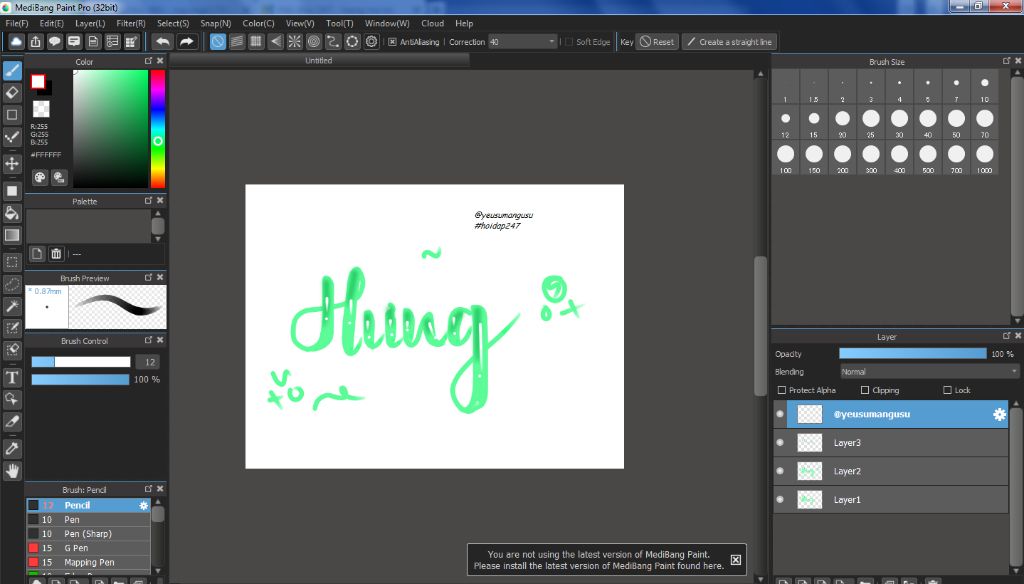Delete palette color with trash icon
Image resolution: width=1024 pixels, height=584 pixels.
[56, 253]
